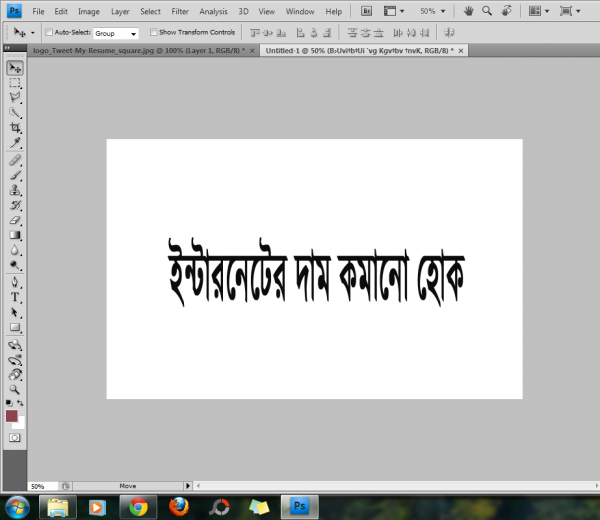Toggle Show Transform Controls checkbox
Viewport: 600px width, 520px height.
[x=153, y=32]
